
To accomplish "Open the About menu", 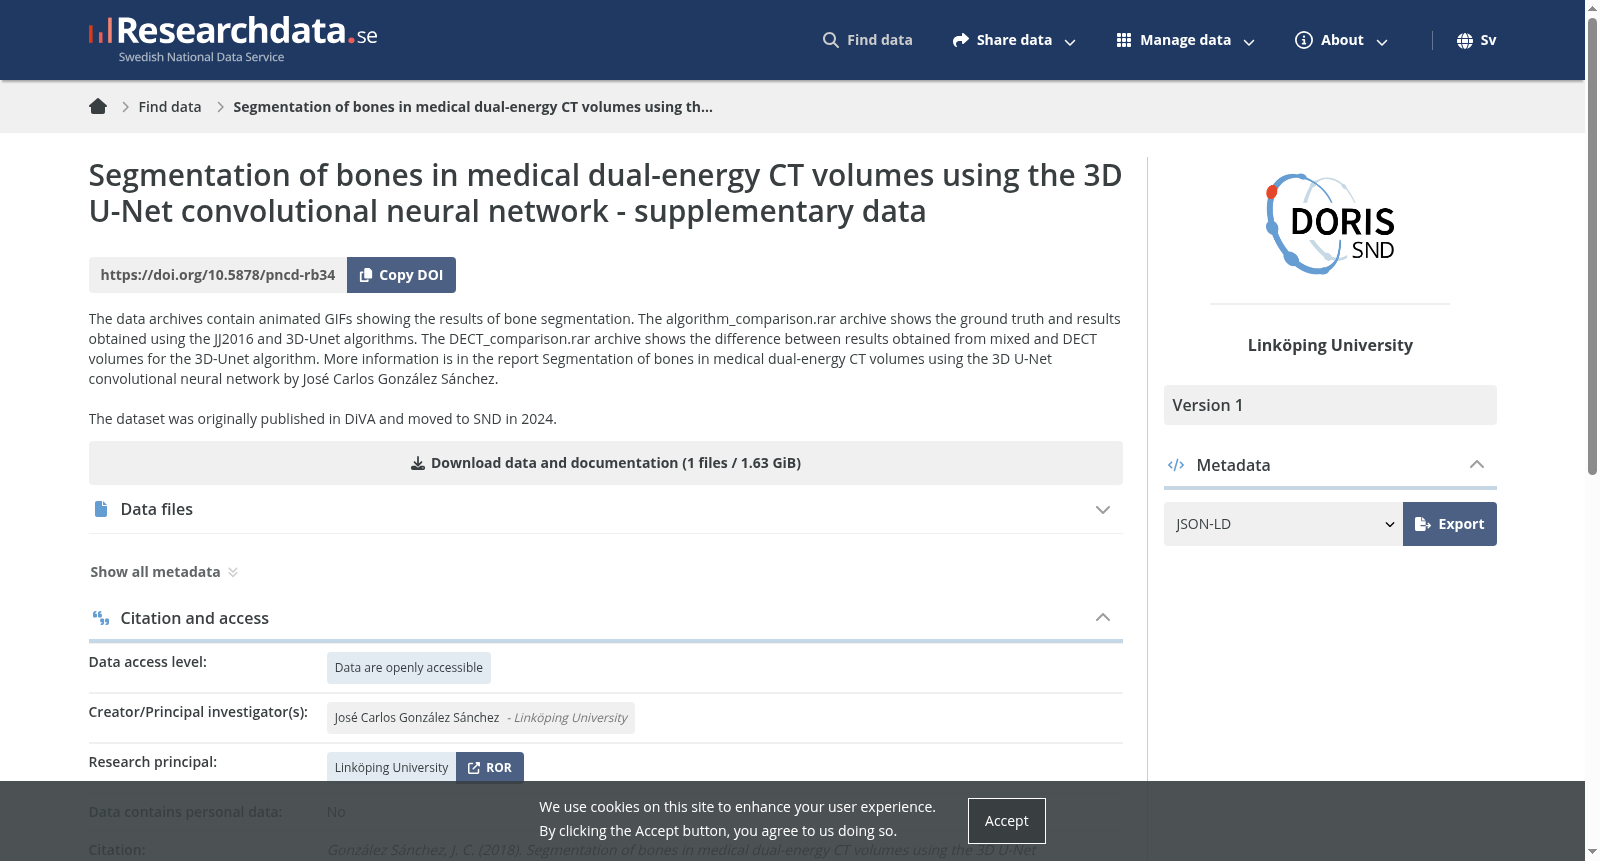I will [1342, 40].
